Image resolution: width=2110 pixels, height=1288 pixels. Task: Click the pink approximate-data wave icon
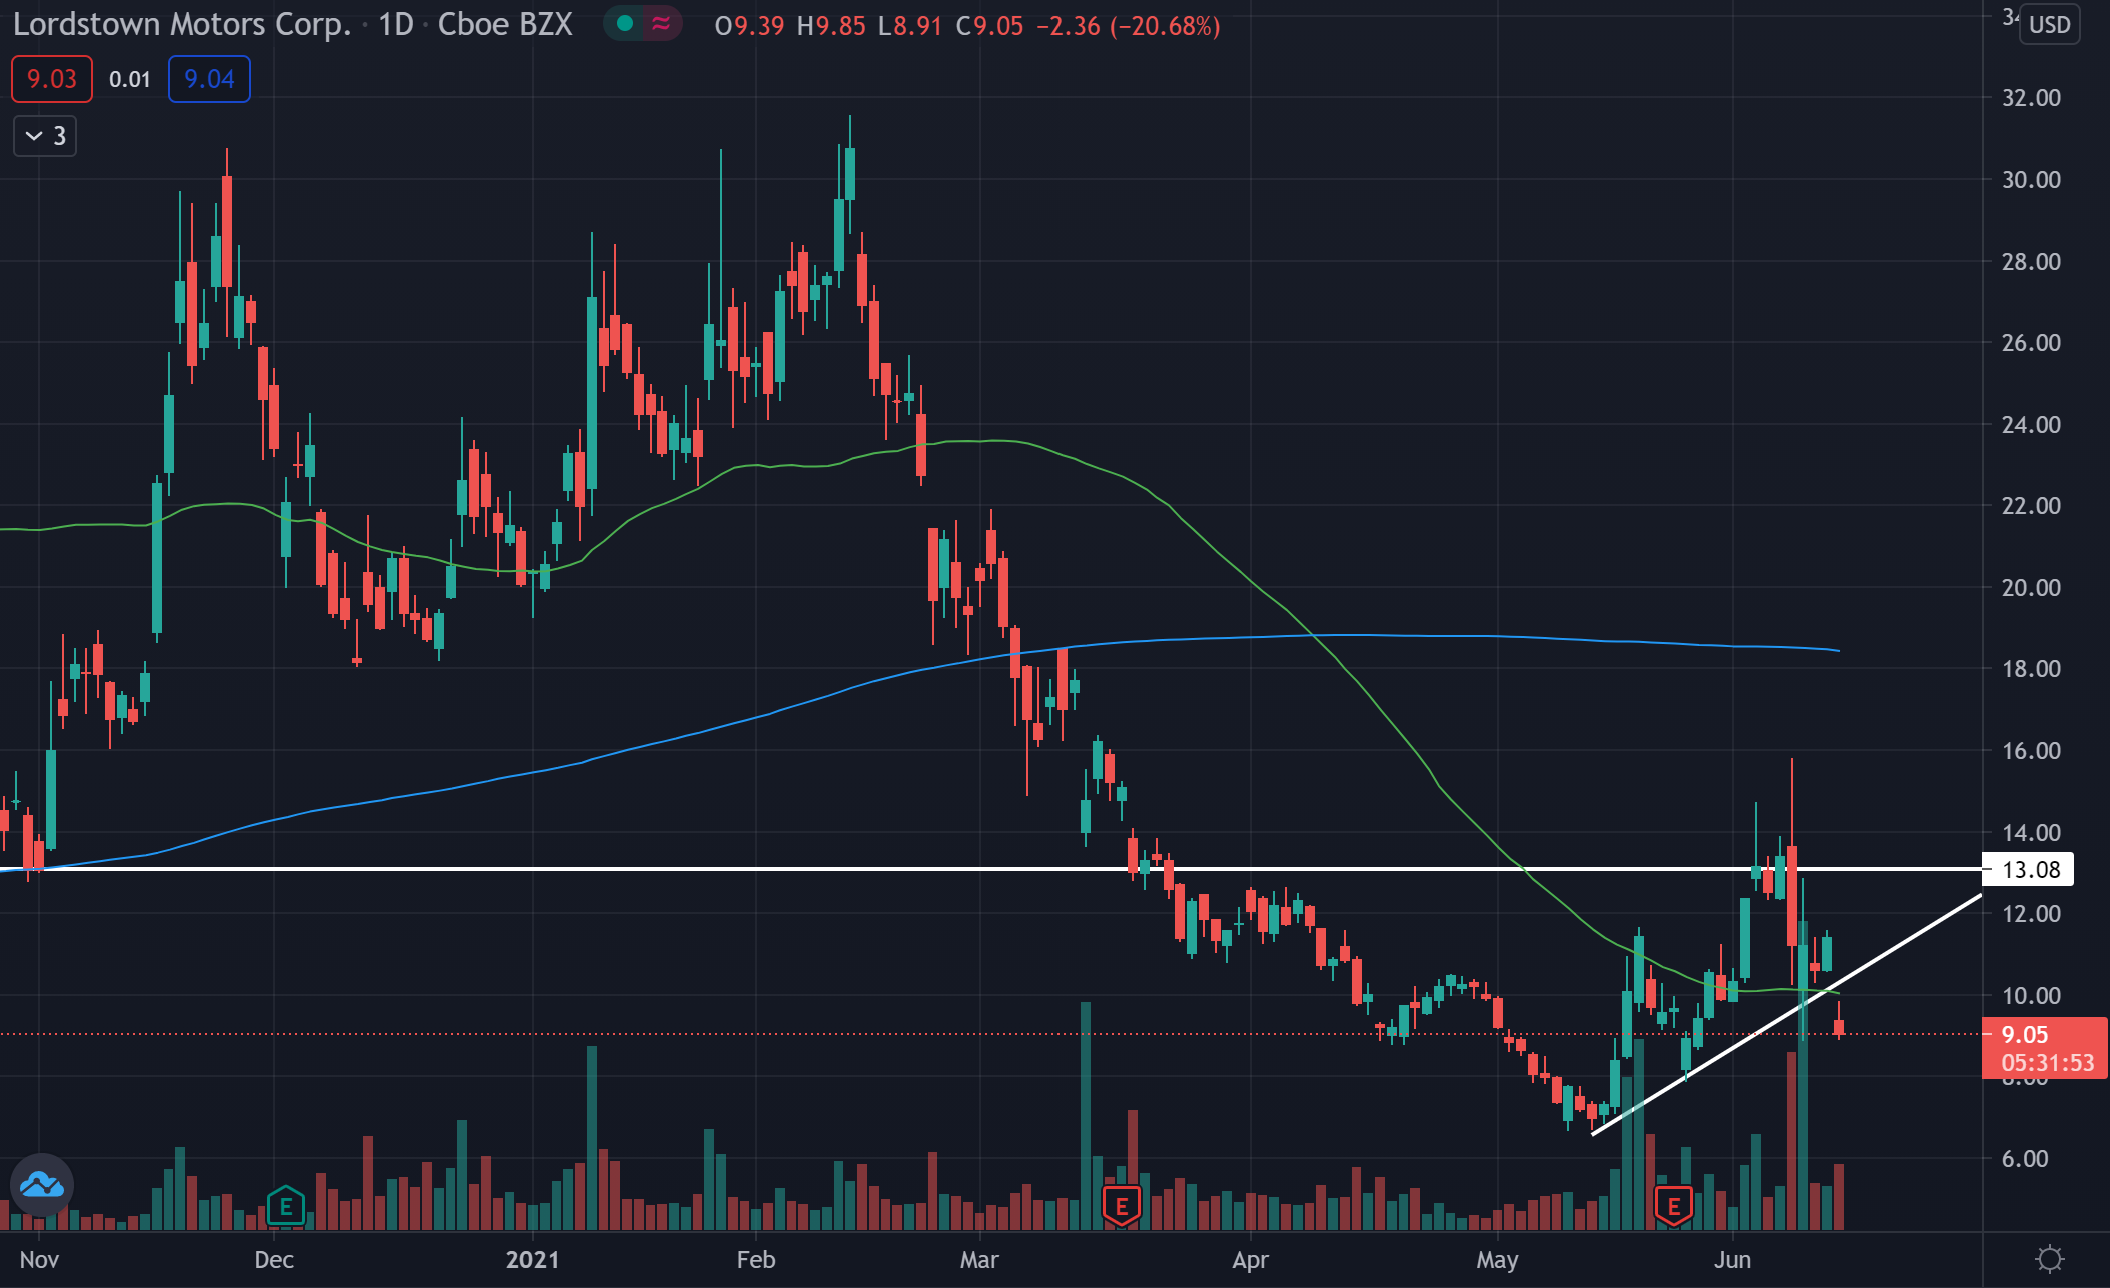(660, 24)
